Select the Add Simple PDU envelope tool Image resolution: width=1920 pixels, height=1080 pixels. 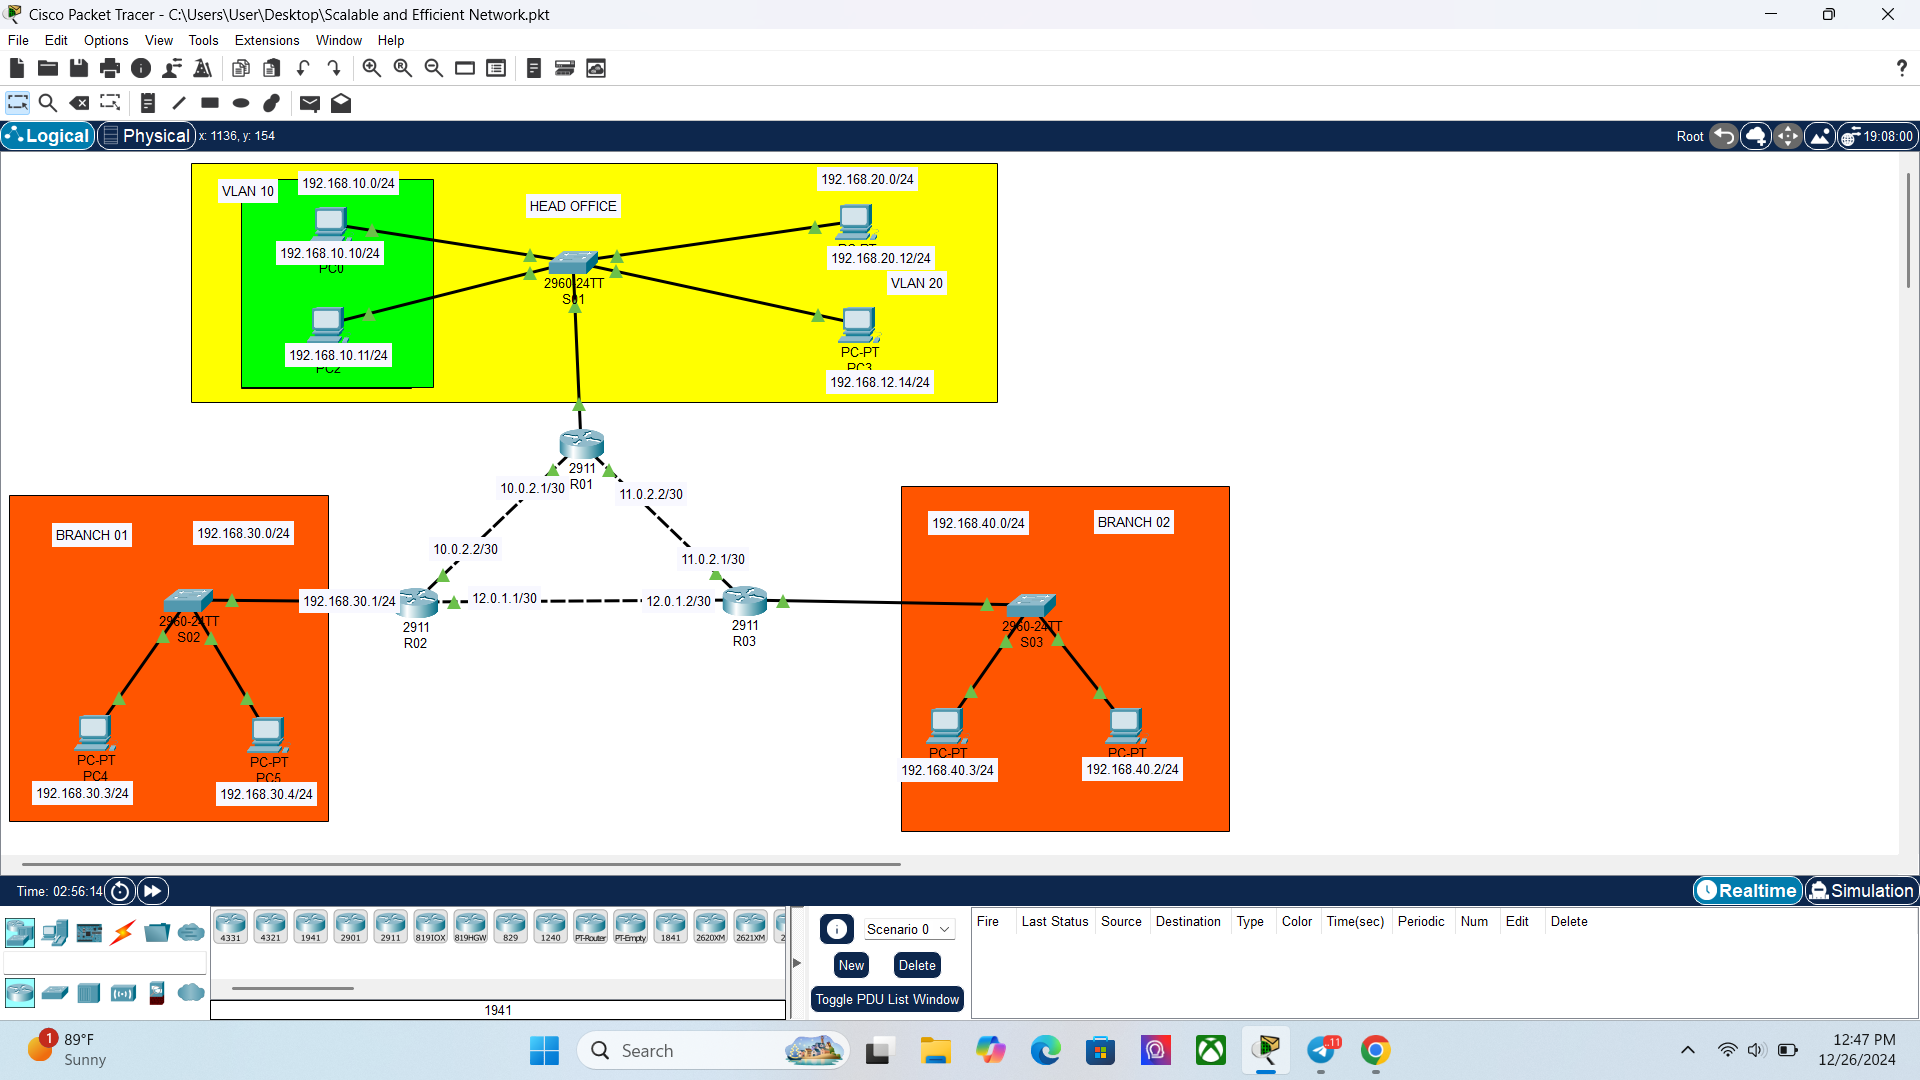point(310,102)
